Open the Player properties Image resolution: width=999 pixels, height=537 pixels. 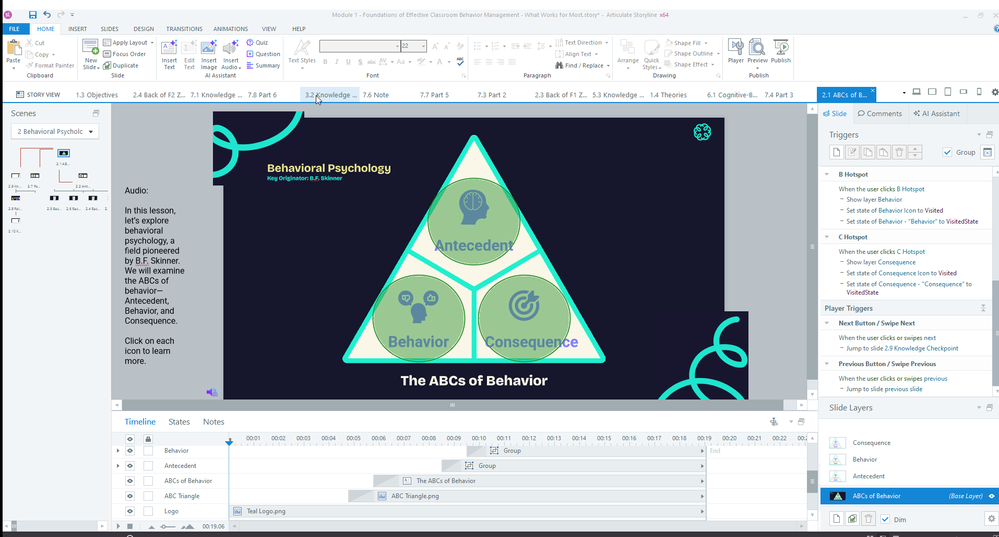(736, 52)
